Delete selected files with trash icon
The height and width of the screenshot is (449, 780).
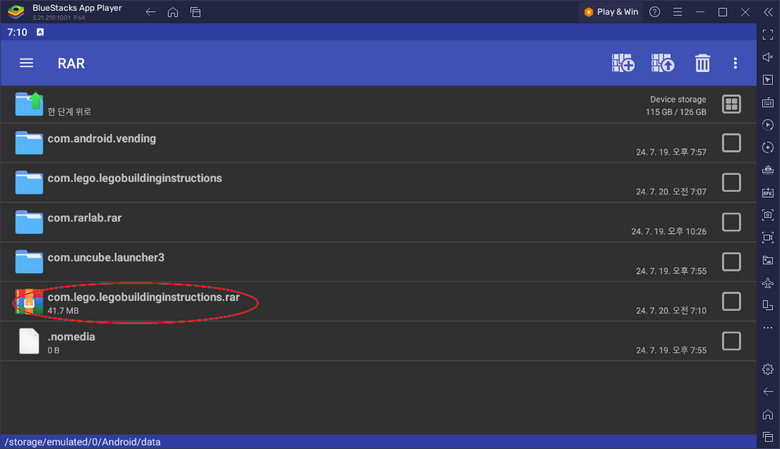[702, 63]
